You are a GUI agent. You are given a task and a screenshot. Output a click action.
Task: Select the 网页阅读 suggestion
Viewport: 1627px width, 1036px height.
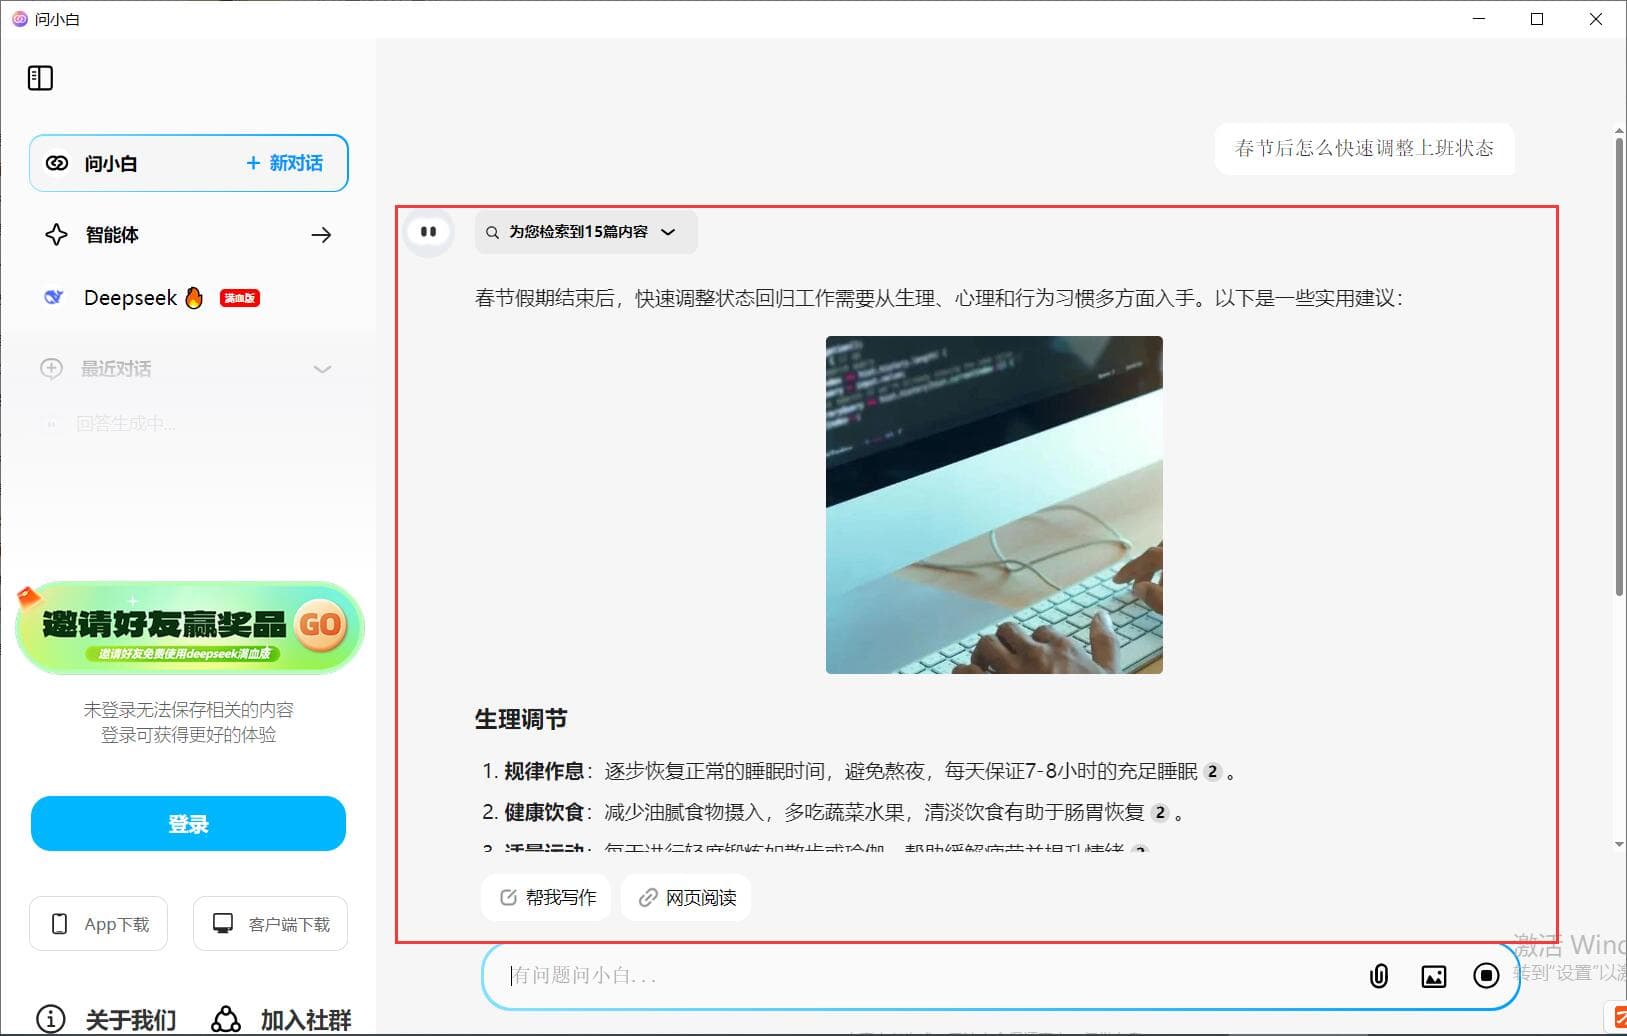click(685, 897)
